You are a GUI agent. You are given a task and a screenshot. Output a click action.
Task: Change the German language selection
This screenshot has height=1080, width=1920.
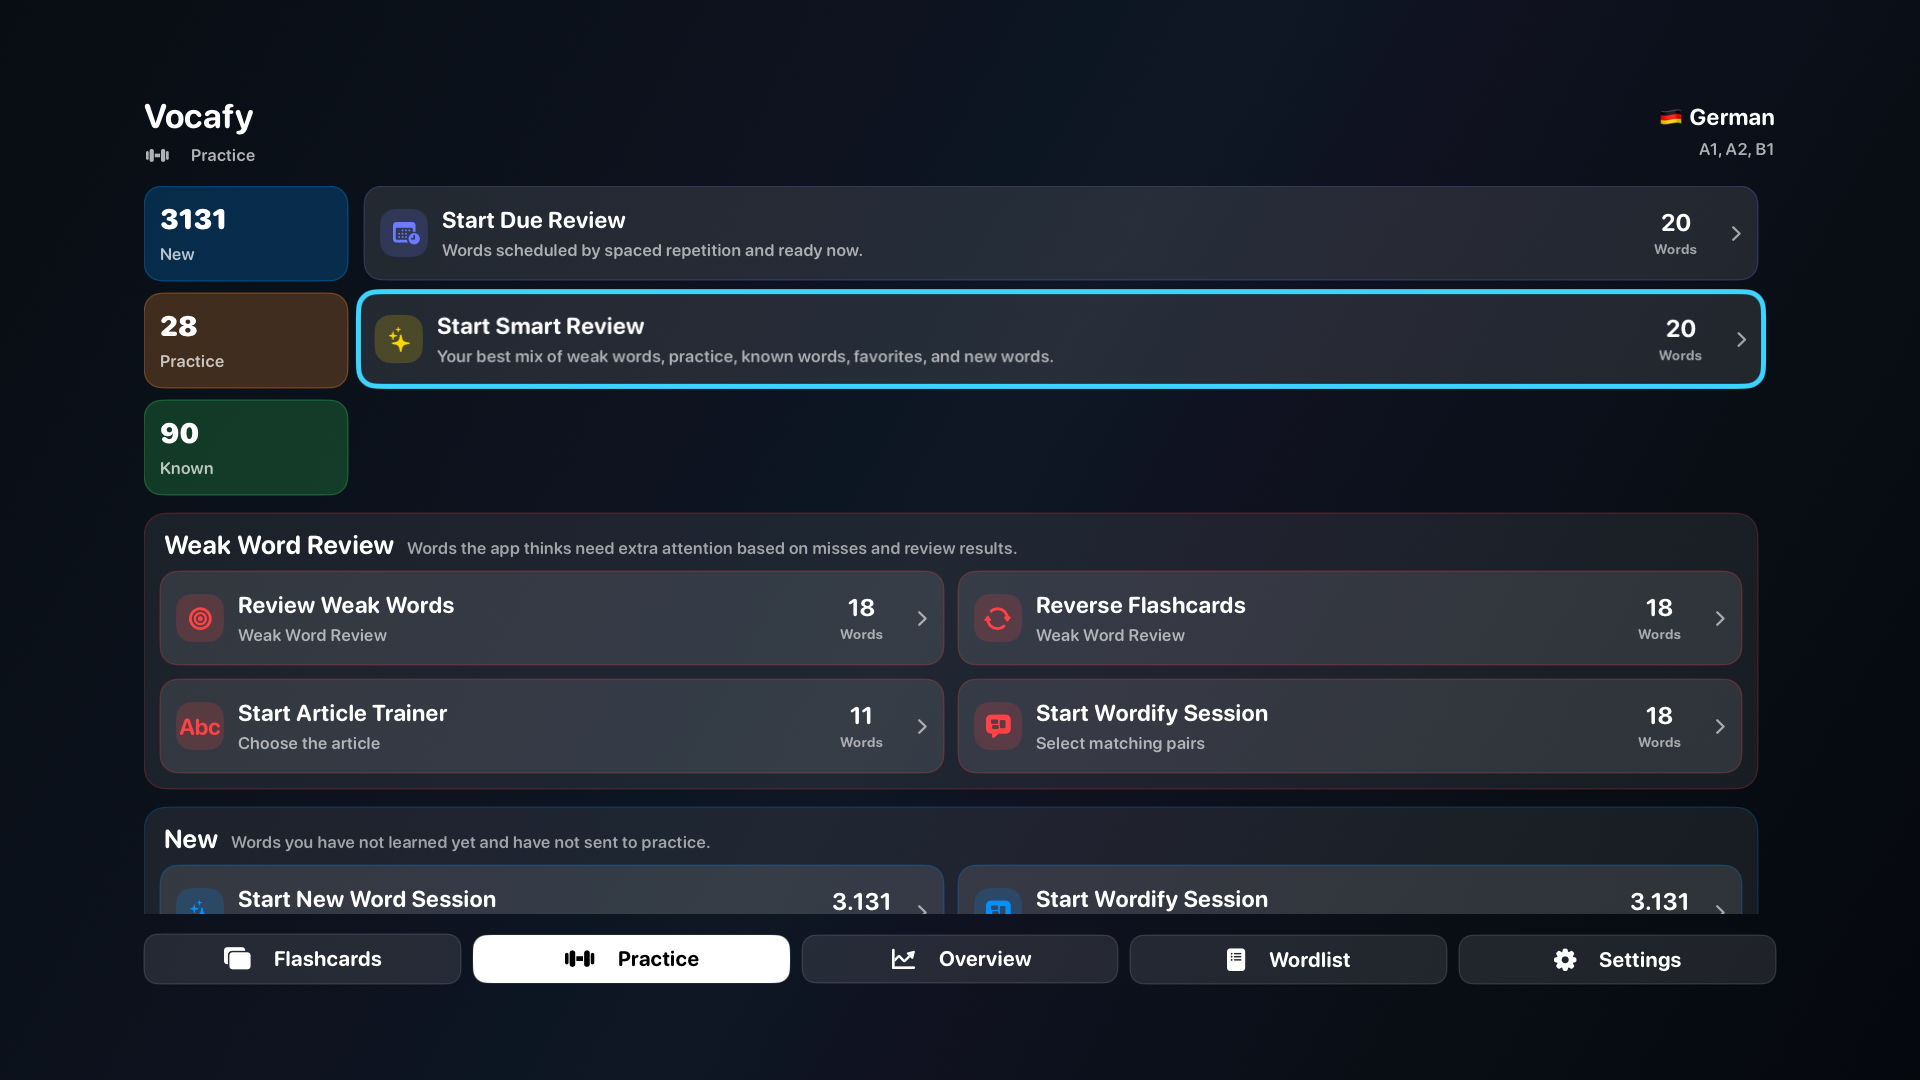pyautogui.click(x=1717, y=118)
